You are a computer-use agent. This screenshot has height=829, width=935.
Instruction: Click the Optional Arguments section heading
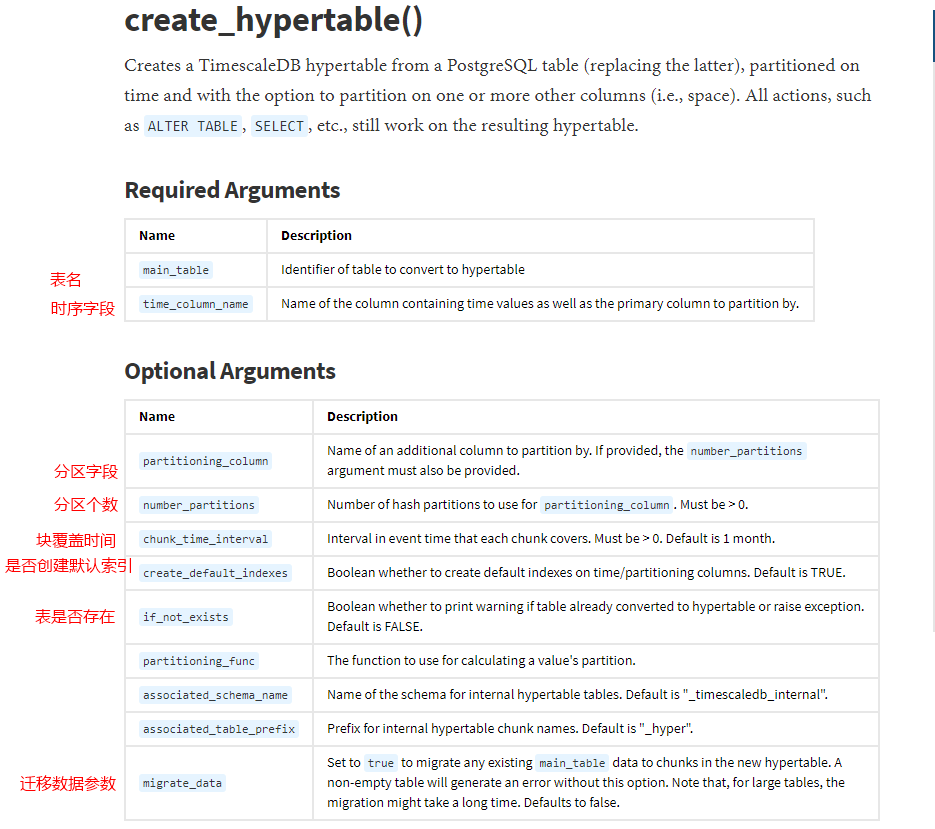tap(229, 371)
